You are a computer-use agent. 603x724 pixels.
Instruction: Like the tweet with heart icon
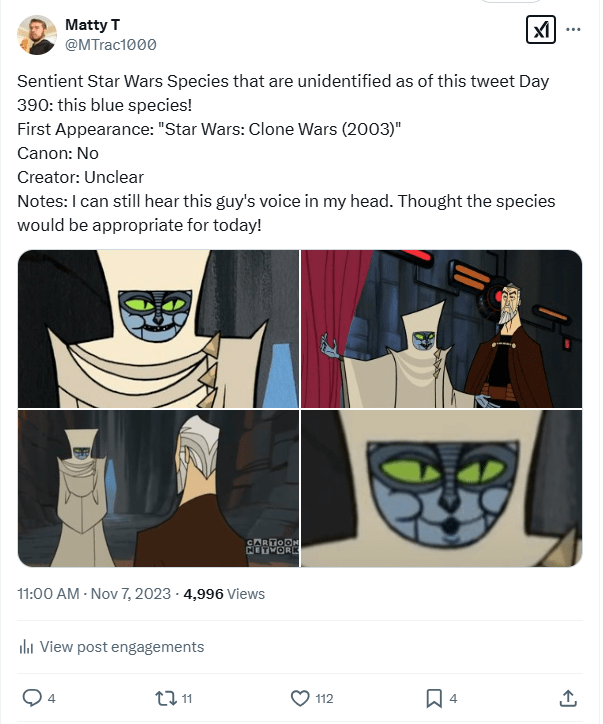click(300, 697)
